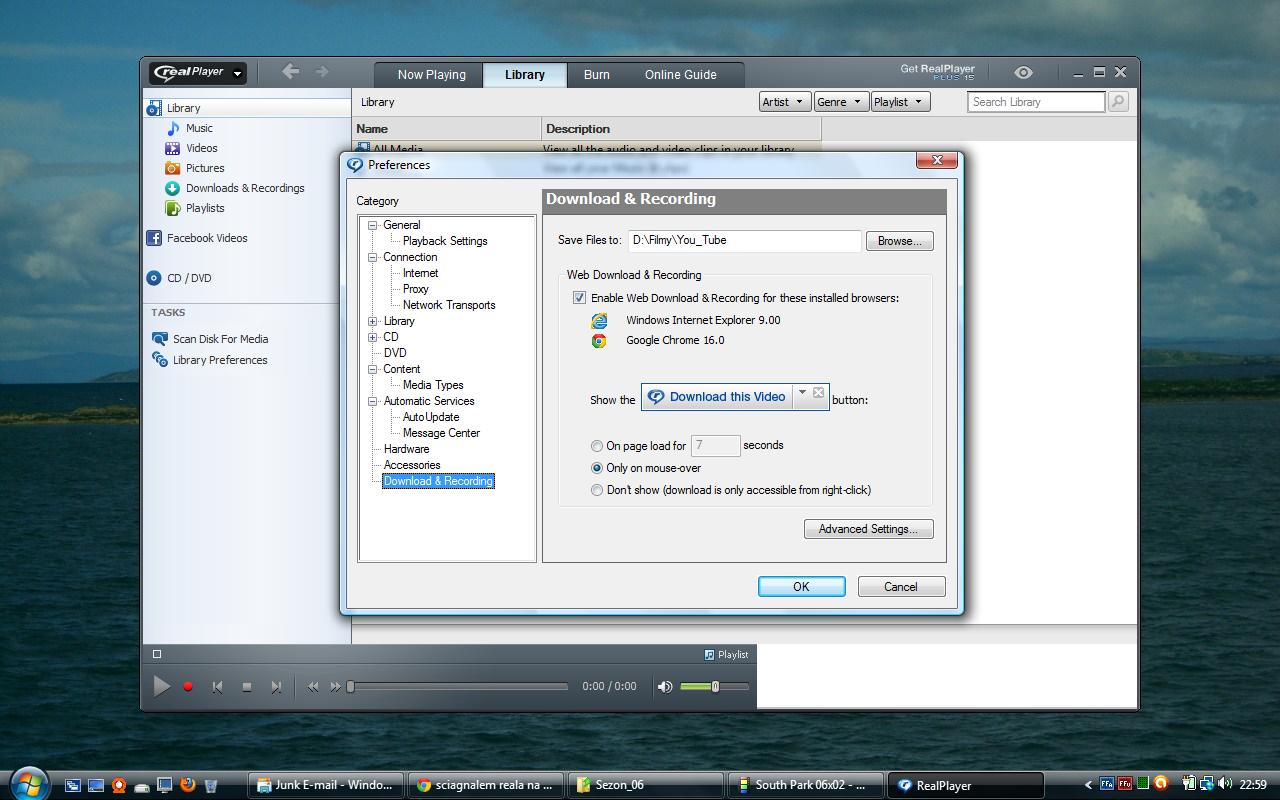Click the rewind button

[313, 687]
